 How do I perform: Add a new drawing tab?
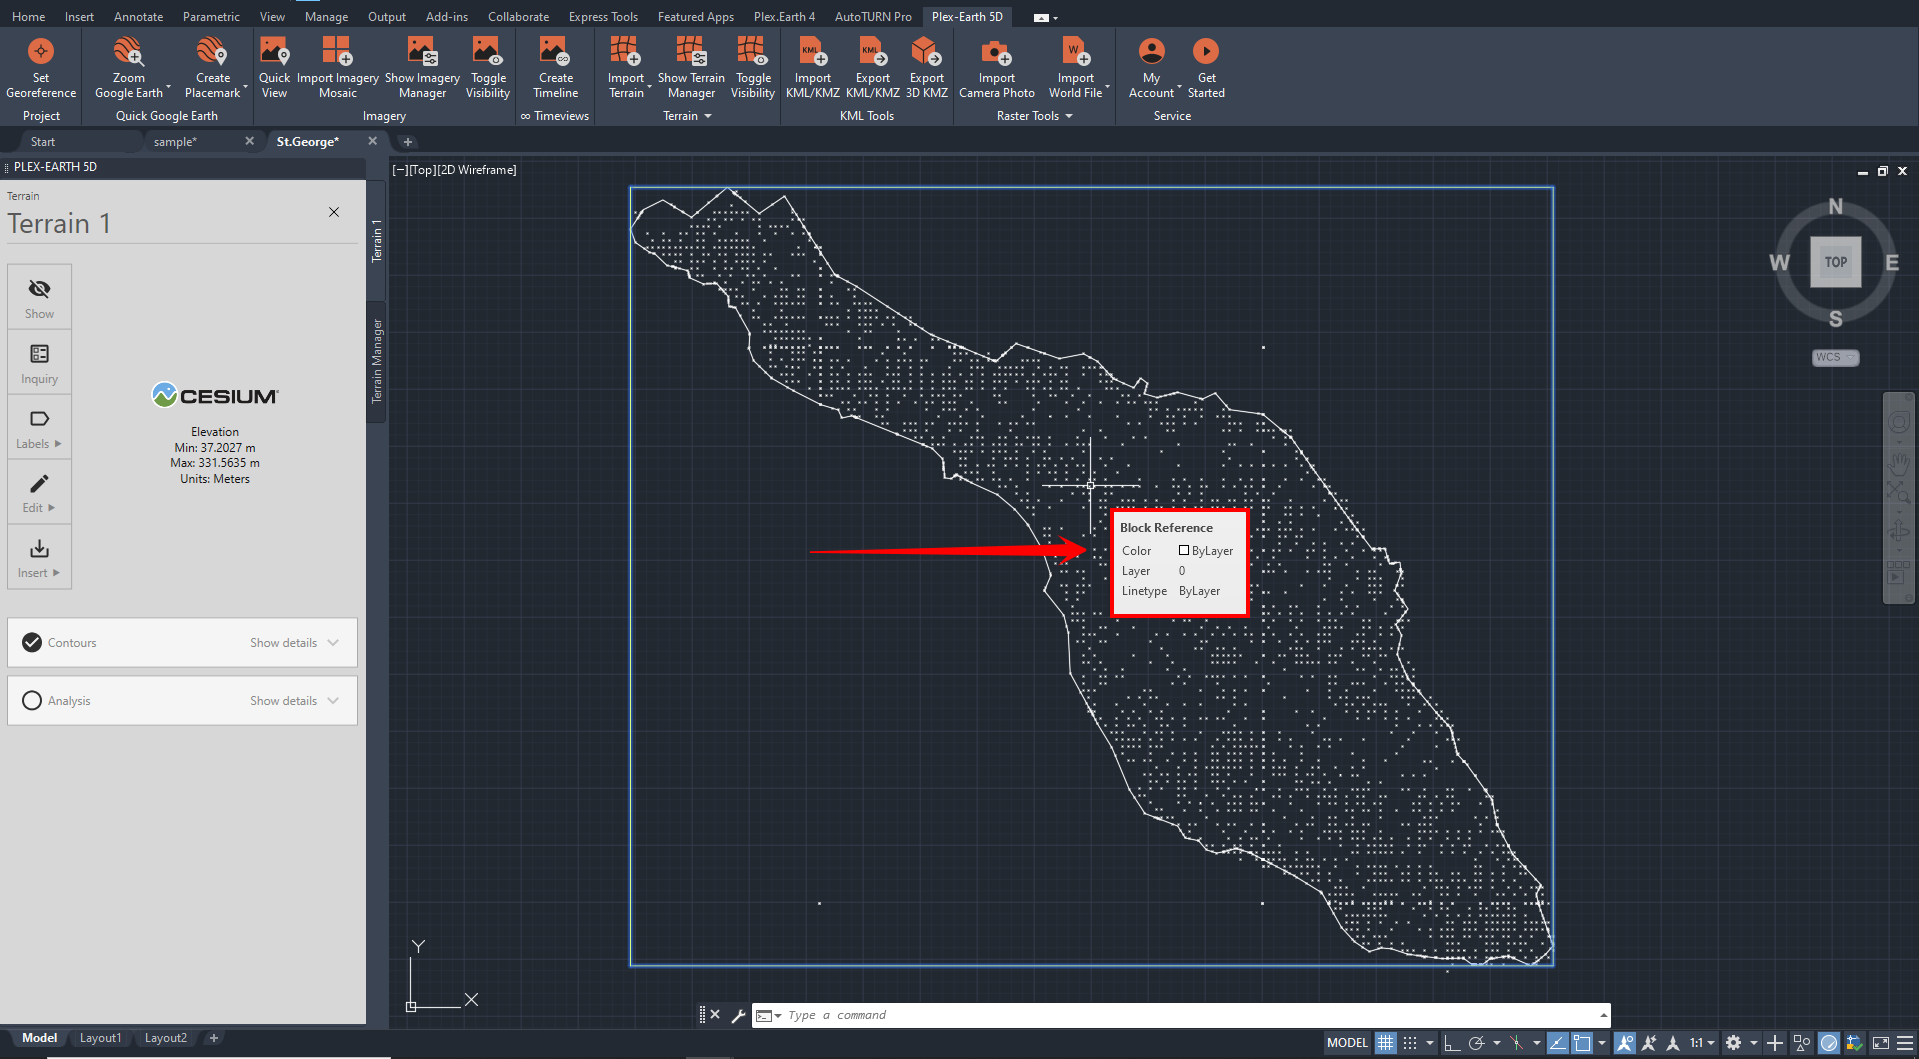pyautogui.click(x=408, y=142)
